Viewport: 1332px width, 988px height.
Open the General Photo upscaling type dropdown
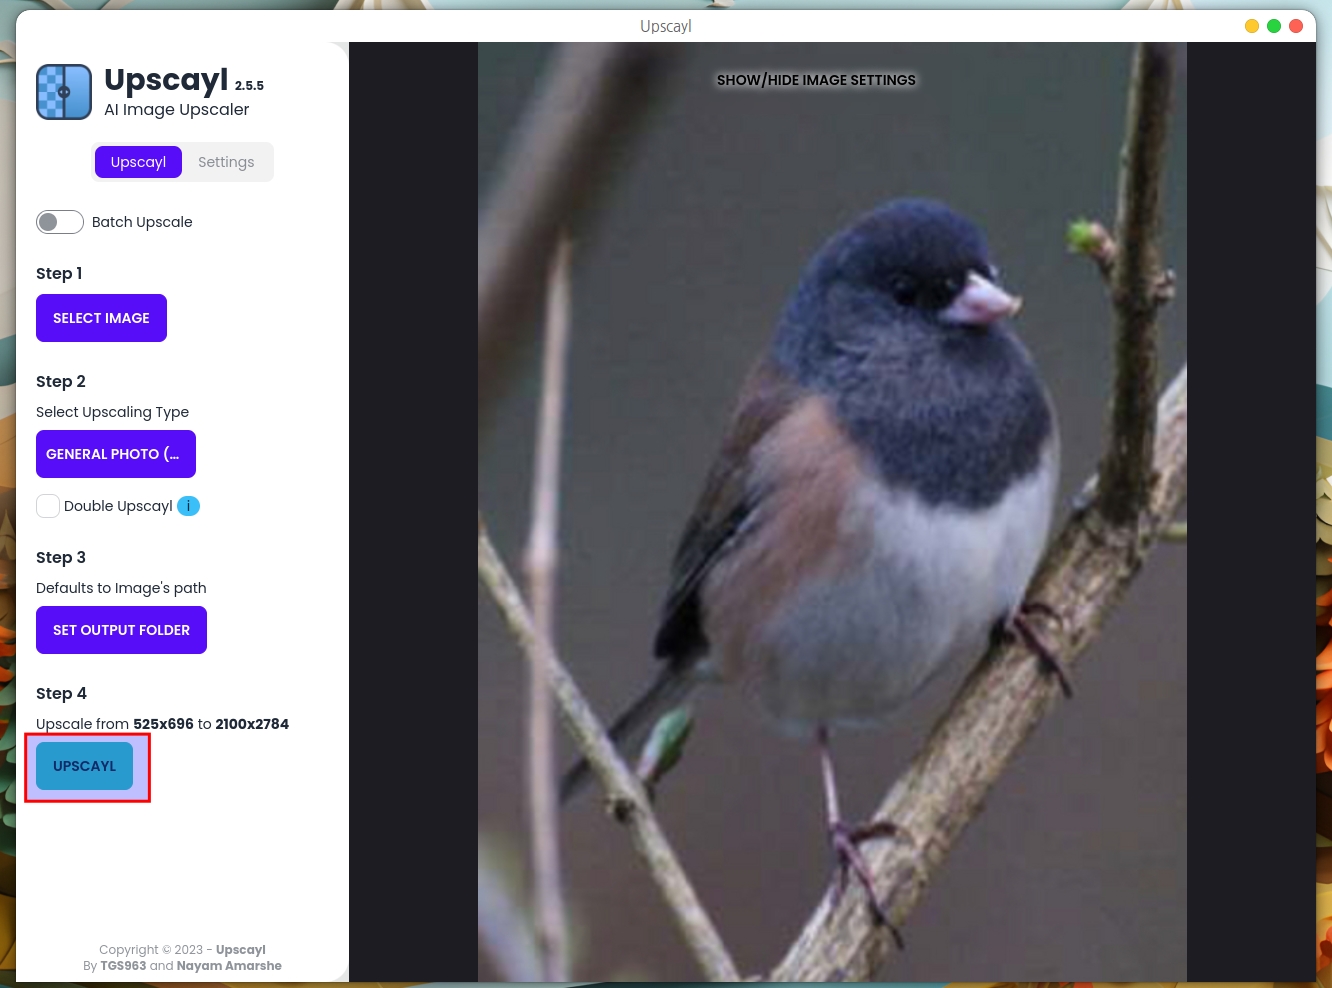tap(115, 454)
